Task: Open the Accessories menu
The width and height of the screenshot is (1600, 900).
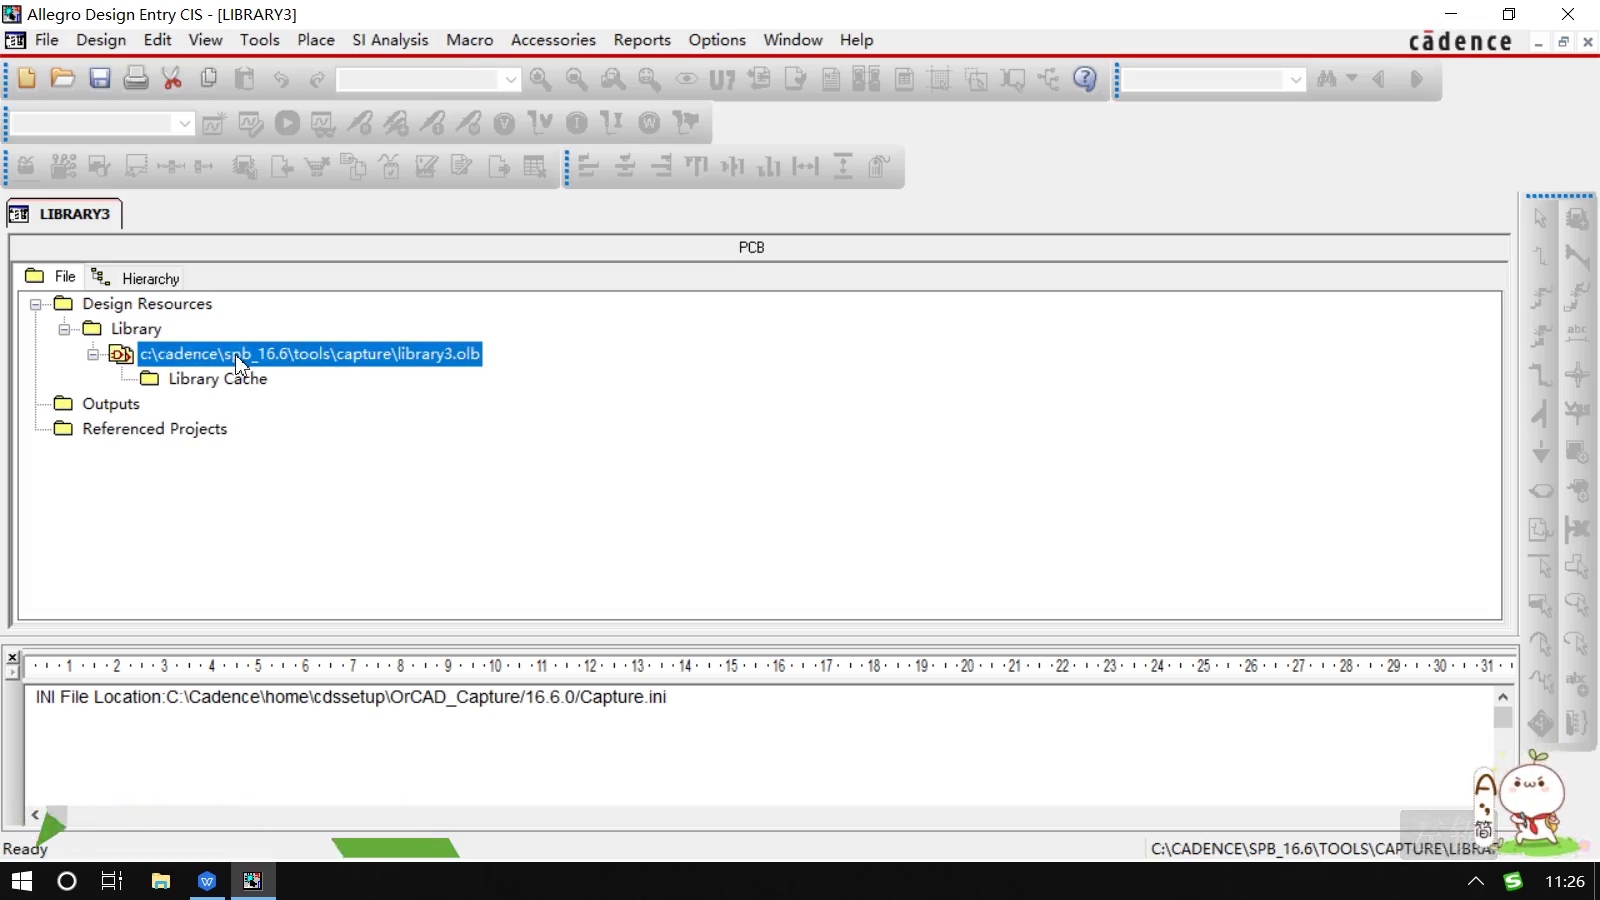Action: point(553,40)
